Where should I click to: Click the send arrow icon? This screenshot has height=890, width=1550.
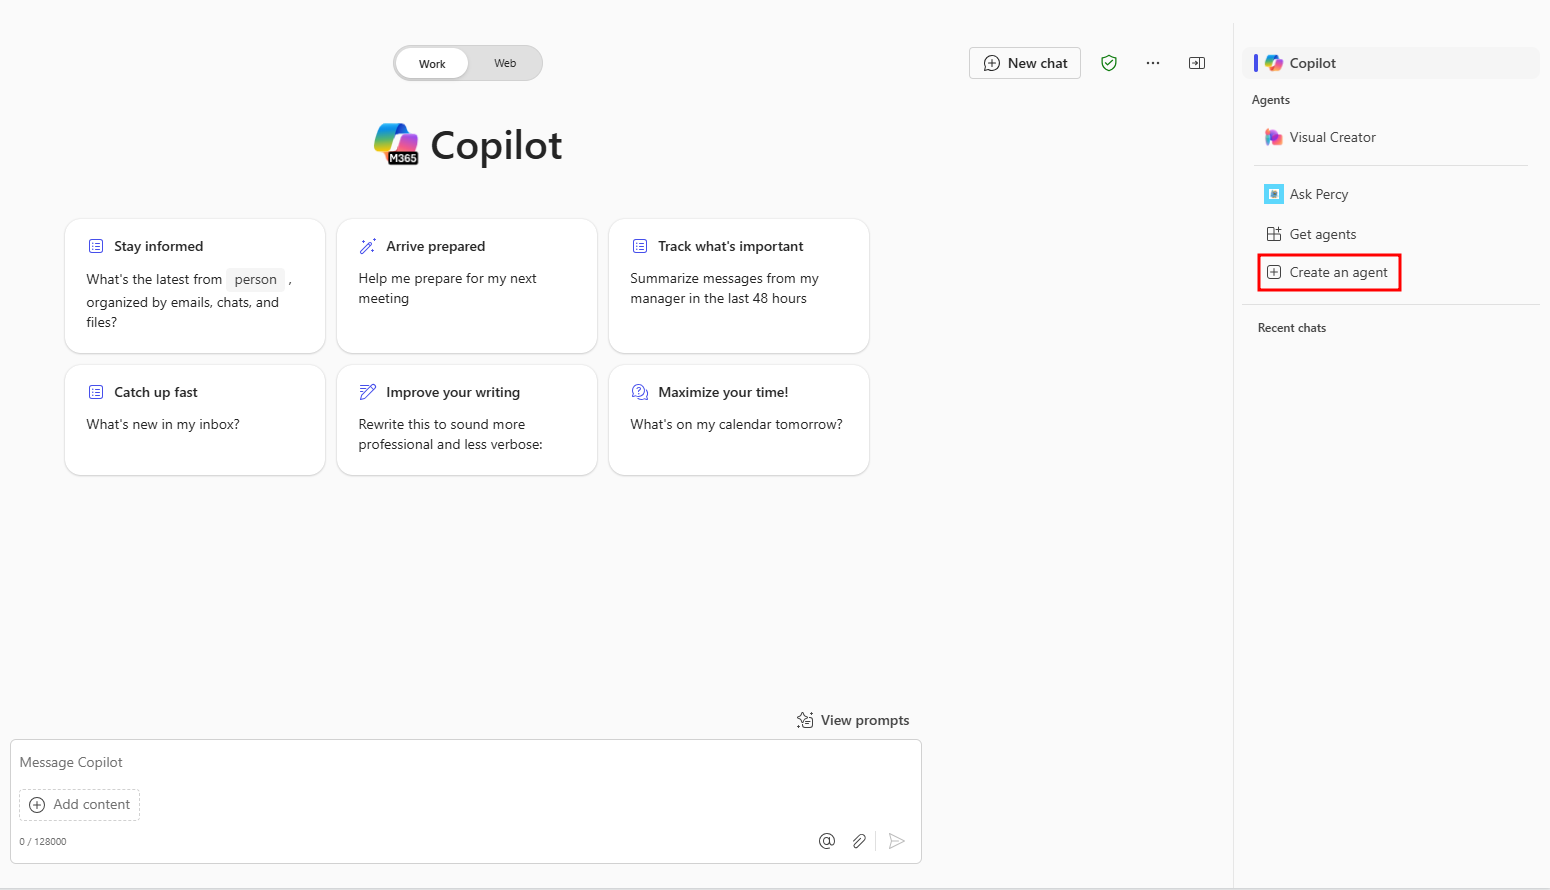click(x=897, y=841)
